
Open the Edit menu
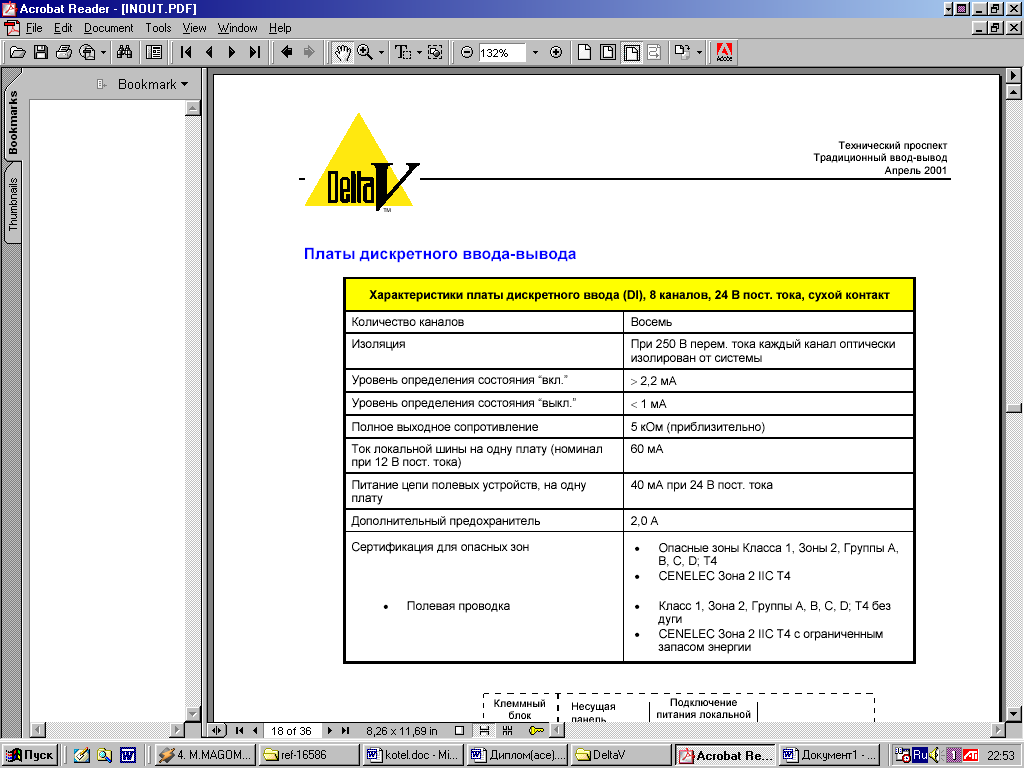click(63, 28)
